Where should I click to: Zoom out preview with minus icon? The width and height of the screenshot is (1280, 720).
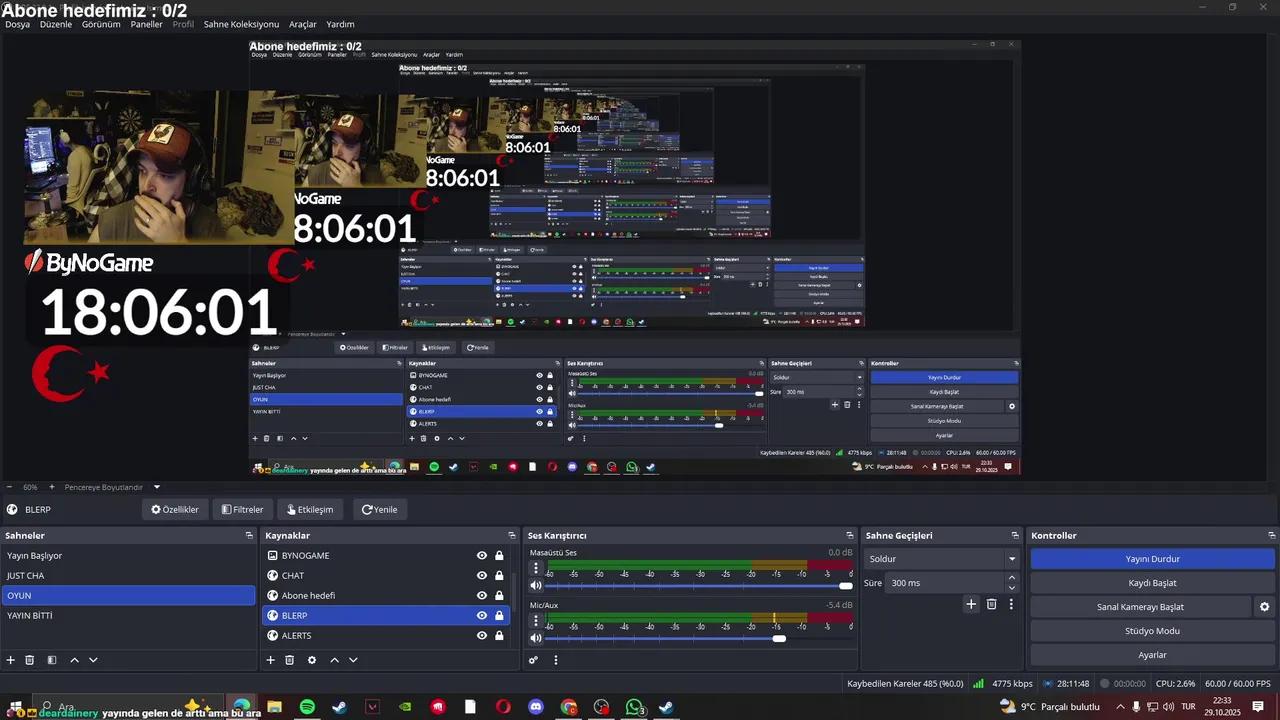tap(10, 487)
